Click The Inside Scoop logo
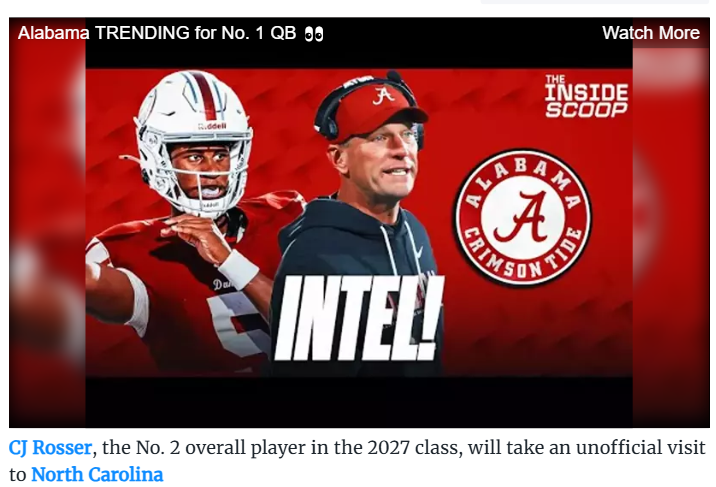This screenshot has height=487, width=716. 586,96
